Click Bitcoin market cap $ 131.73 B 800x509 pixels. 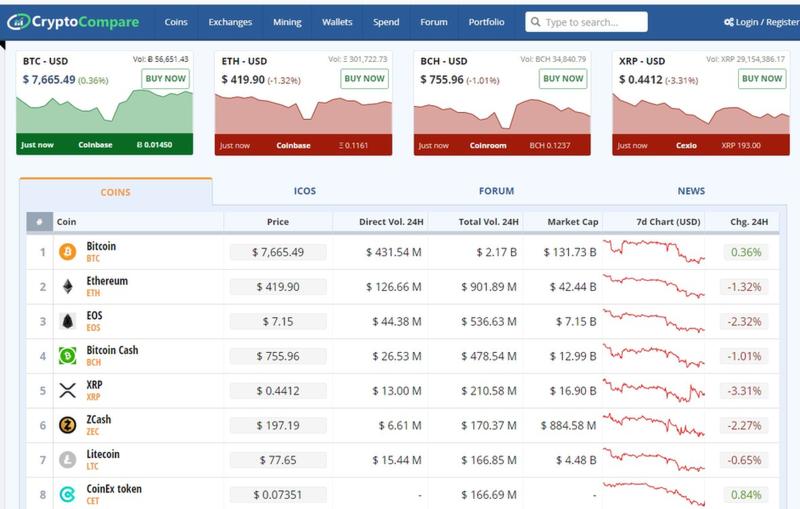[569, 252]
